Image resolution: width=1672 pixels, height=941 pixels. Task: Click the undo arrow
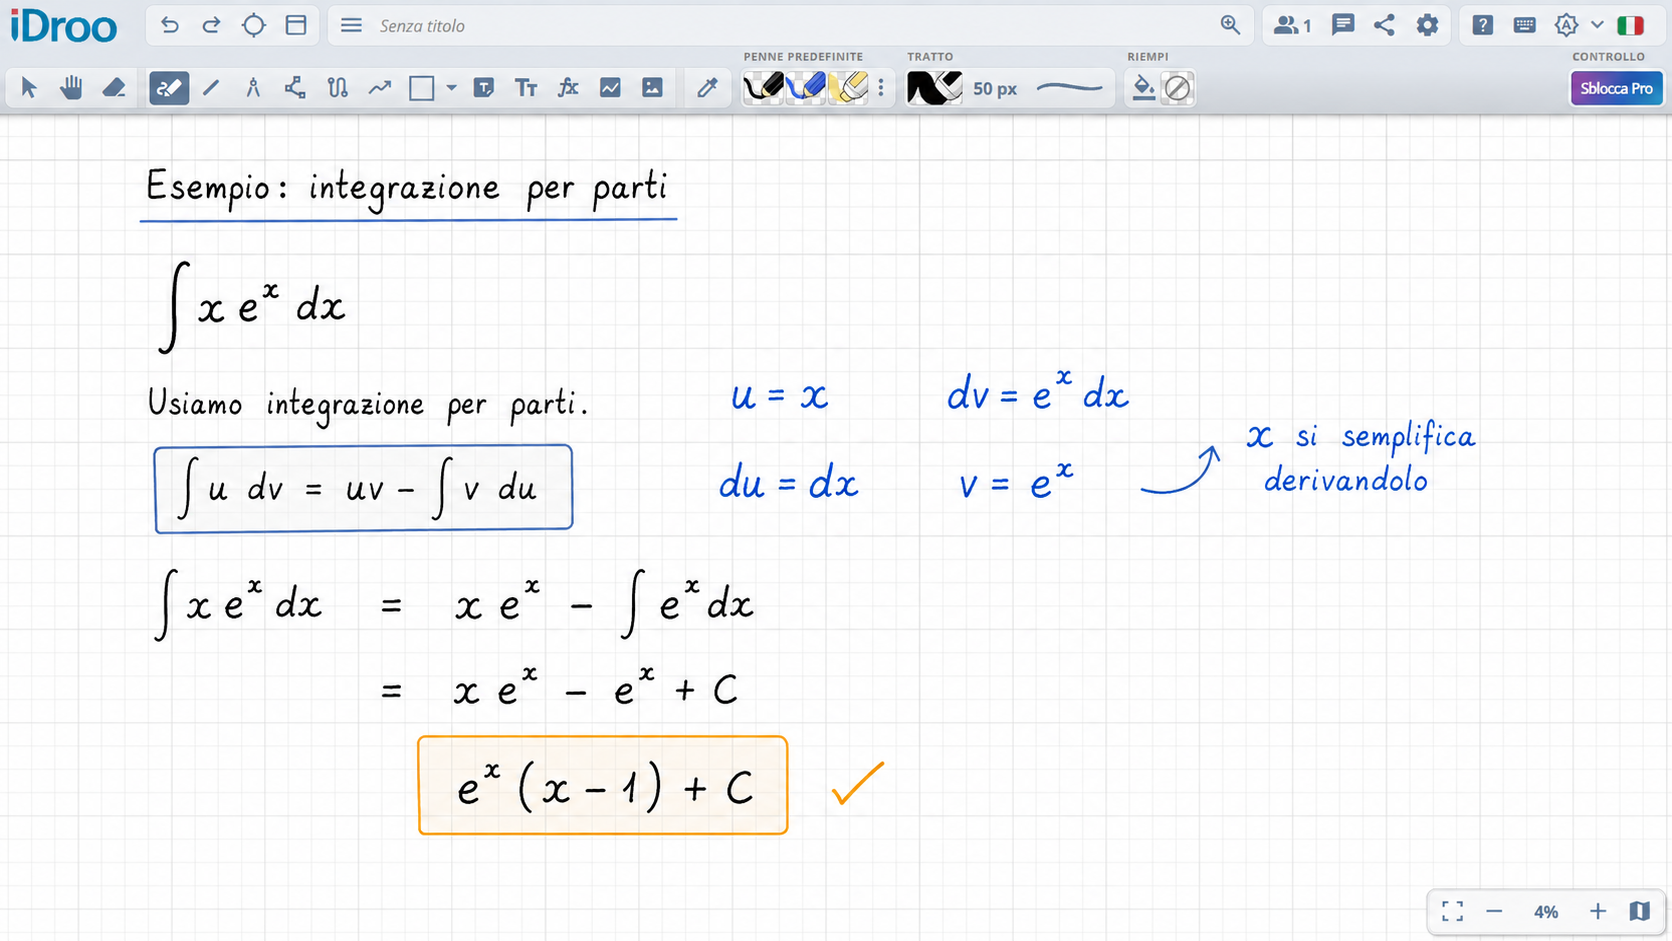(x=170, y=26)
